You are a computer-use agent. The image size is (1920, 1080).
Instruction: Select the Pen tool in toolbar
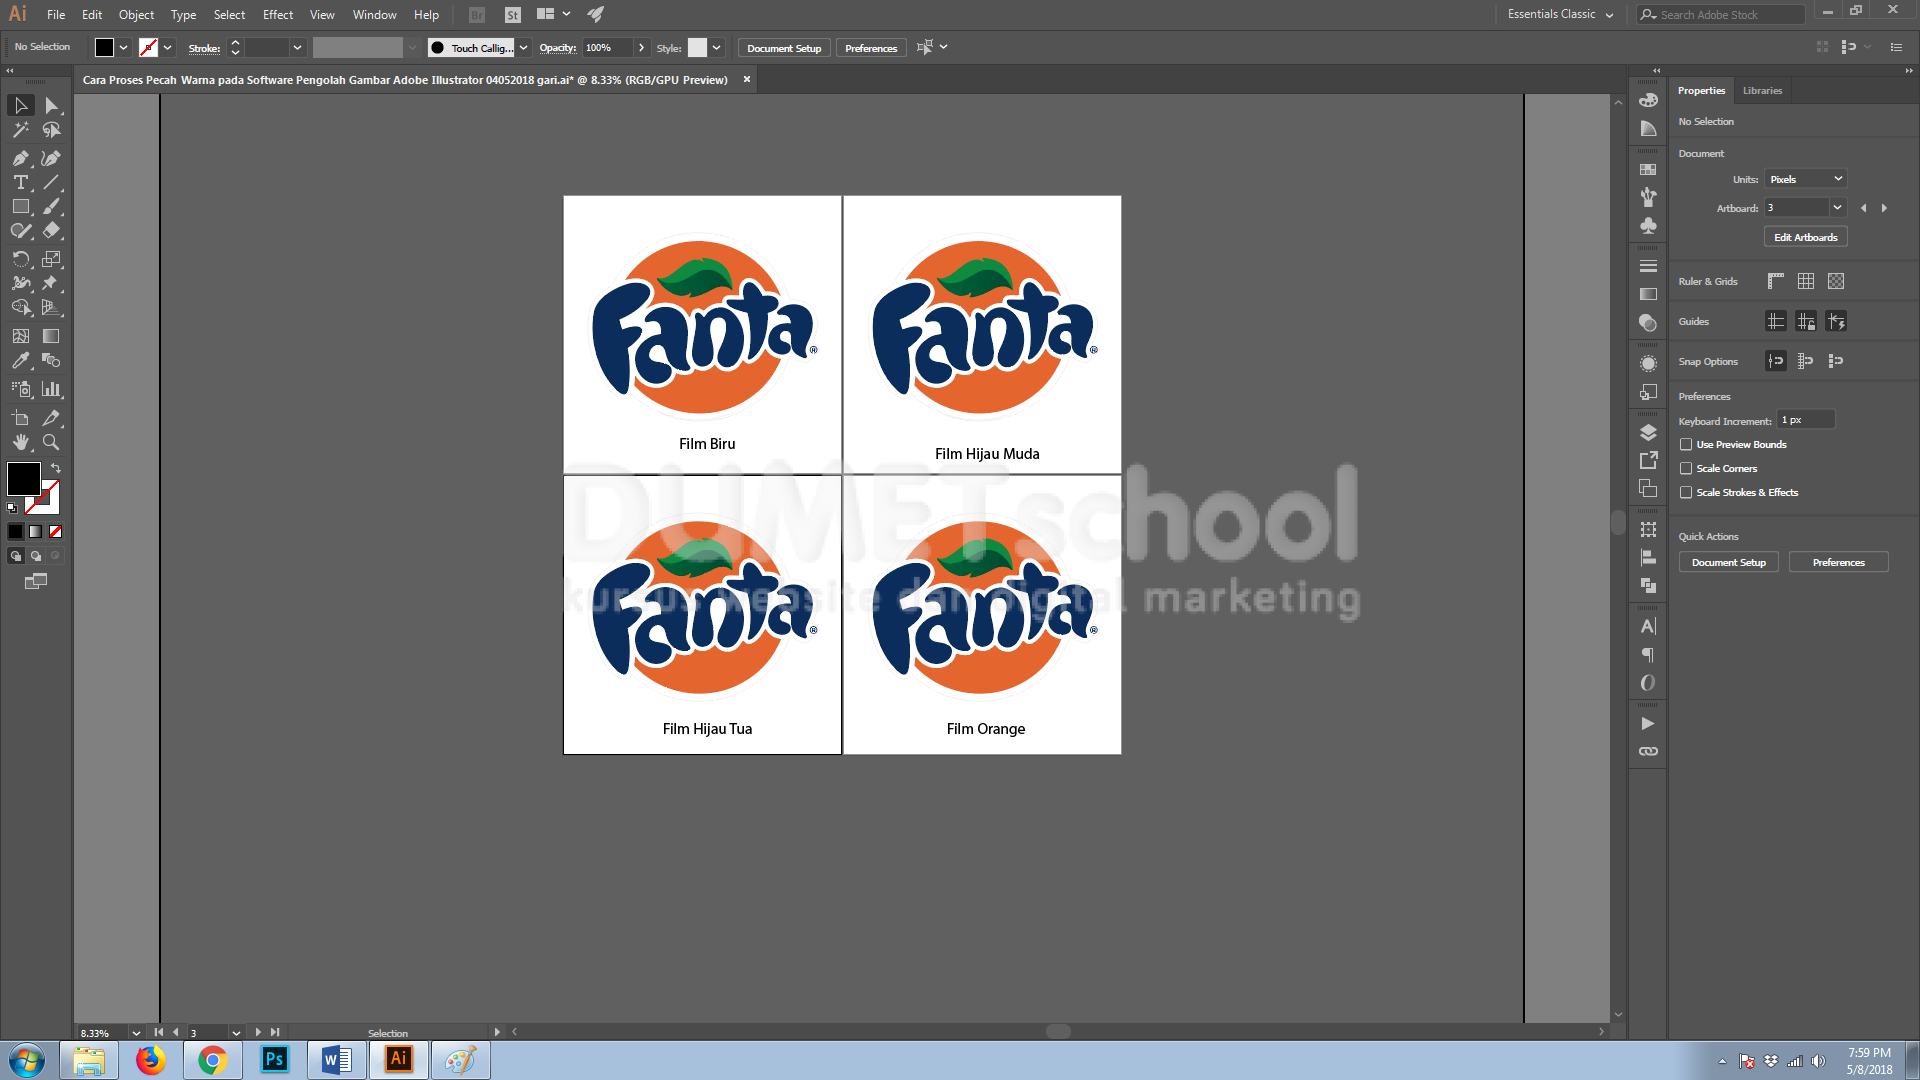point(20,156)
